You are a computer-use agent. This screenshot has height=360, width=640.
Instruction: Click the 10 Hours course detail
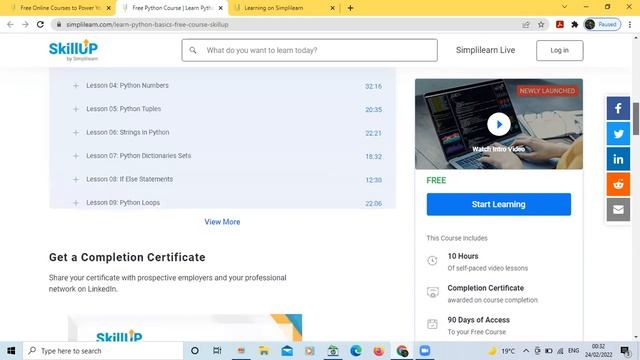coord(477,262)
